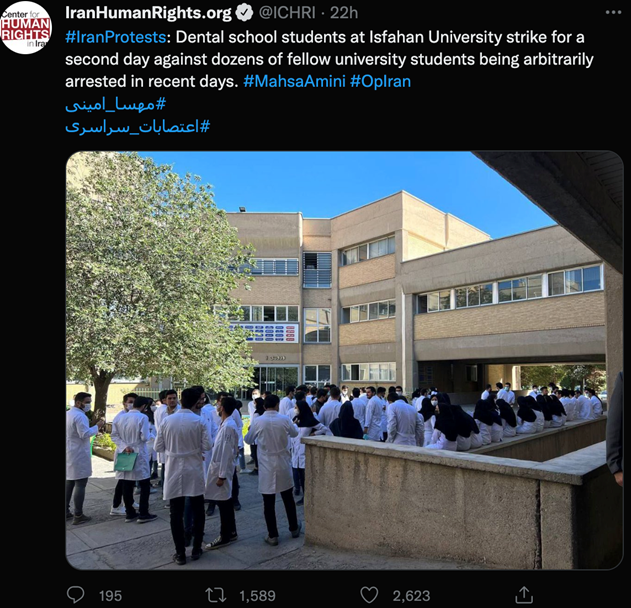Click the Persian hashtag #مهسا_امینی
631x608 pixels.
[x=115, y=105]
